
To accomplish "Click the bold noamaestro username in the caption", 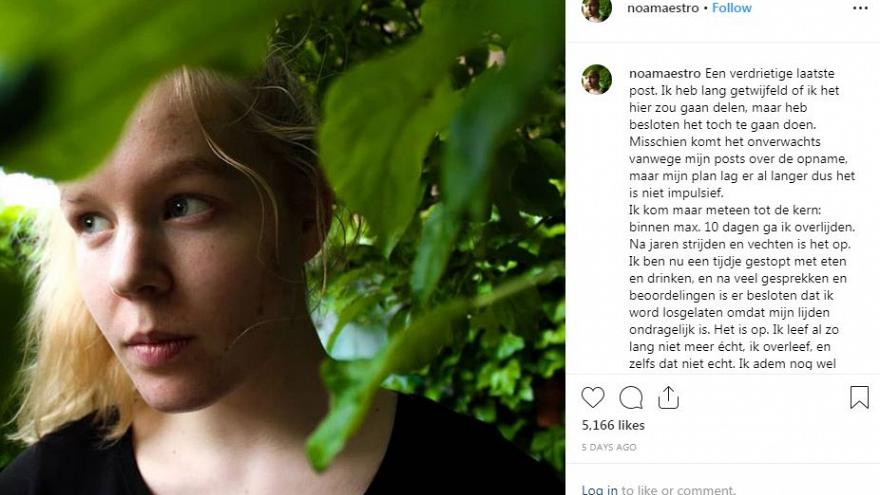I will [664, 73].
